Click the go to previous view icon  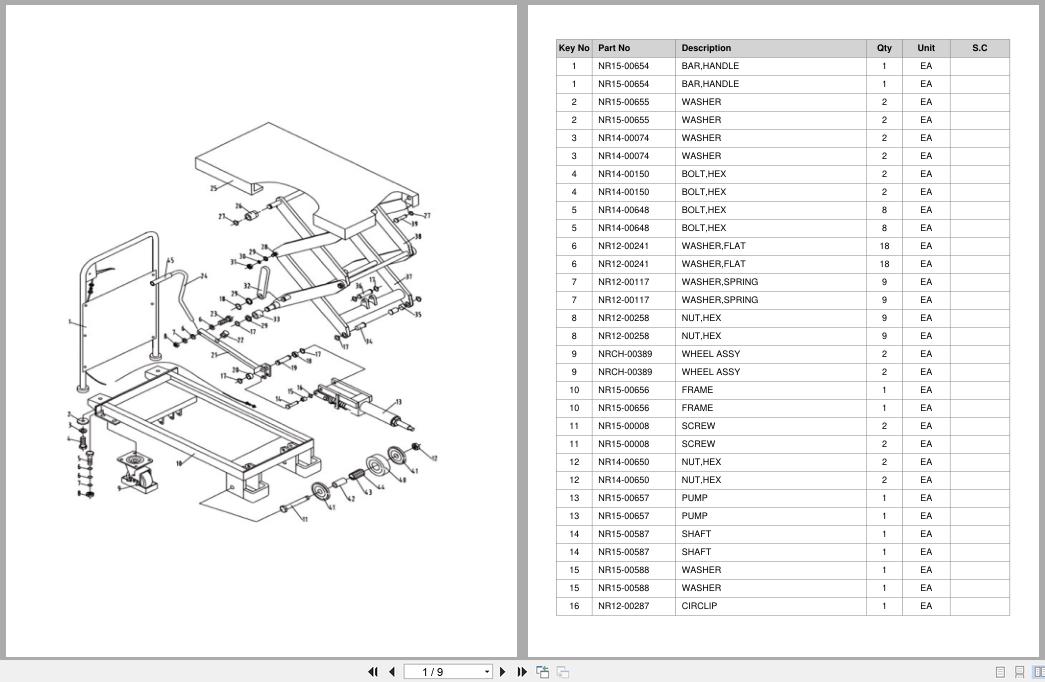(x=542, y=672)
